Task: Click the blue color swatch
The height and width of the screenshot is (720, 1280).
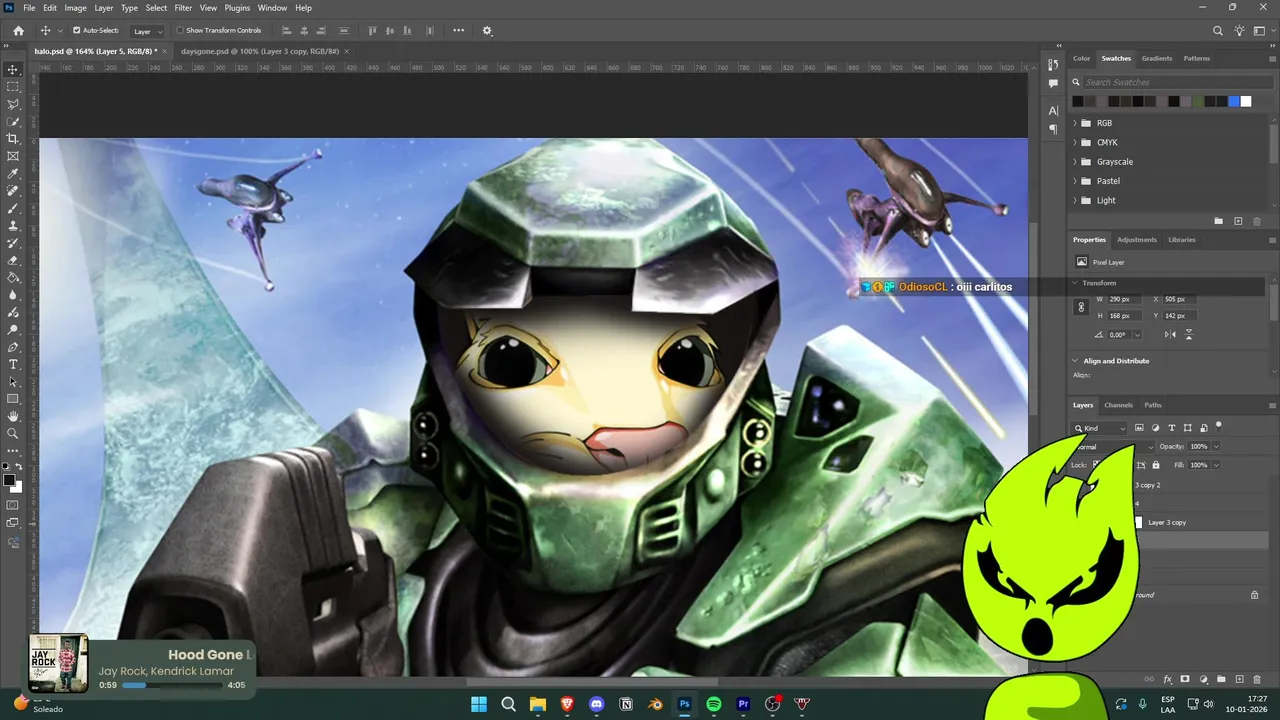Action: coord(1234,101)
